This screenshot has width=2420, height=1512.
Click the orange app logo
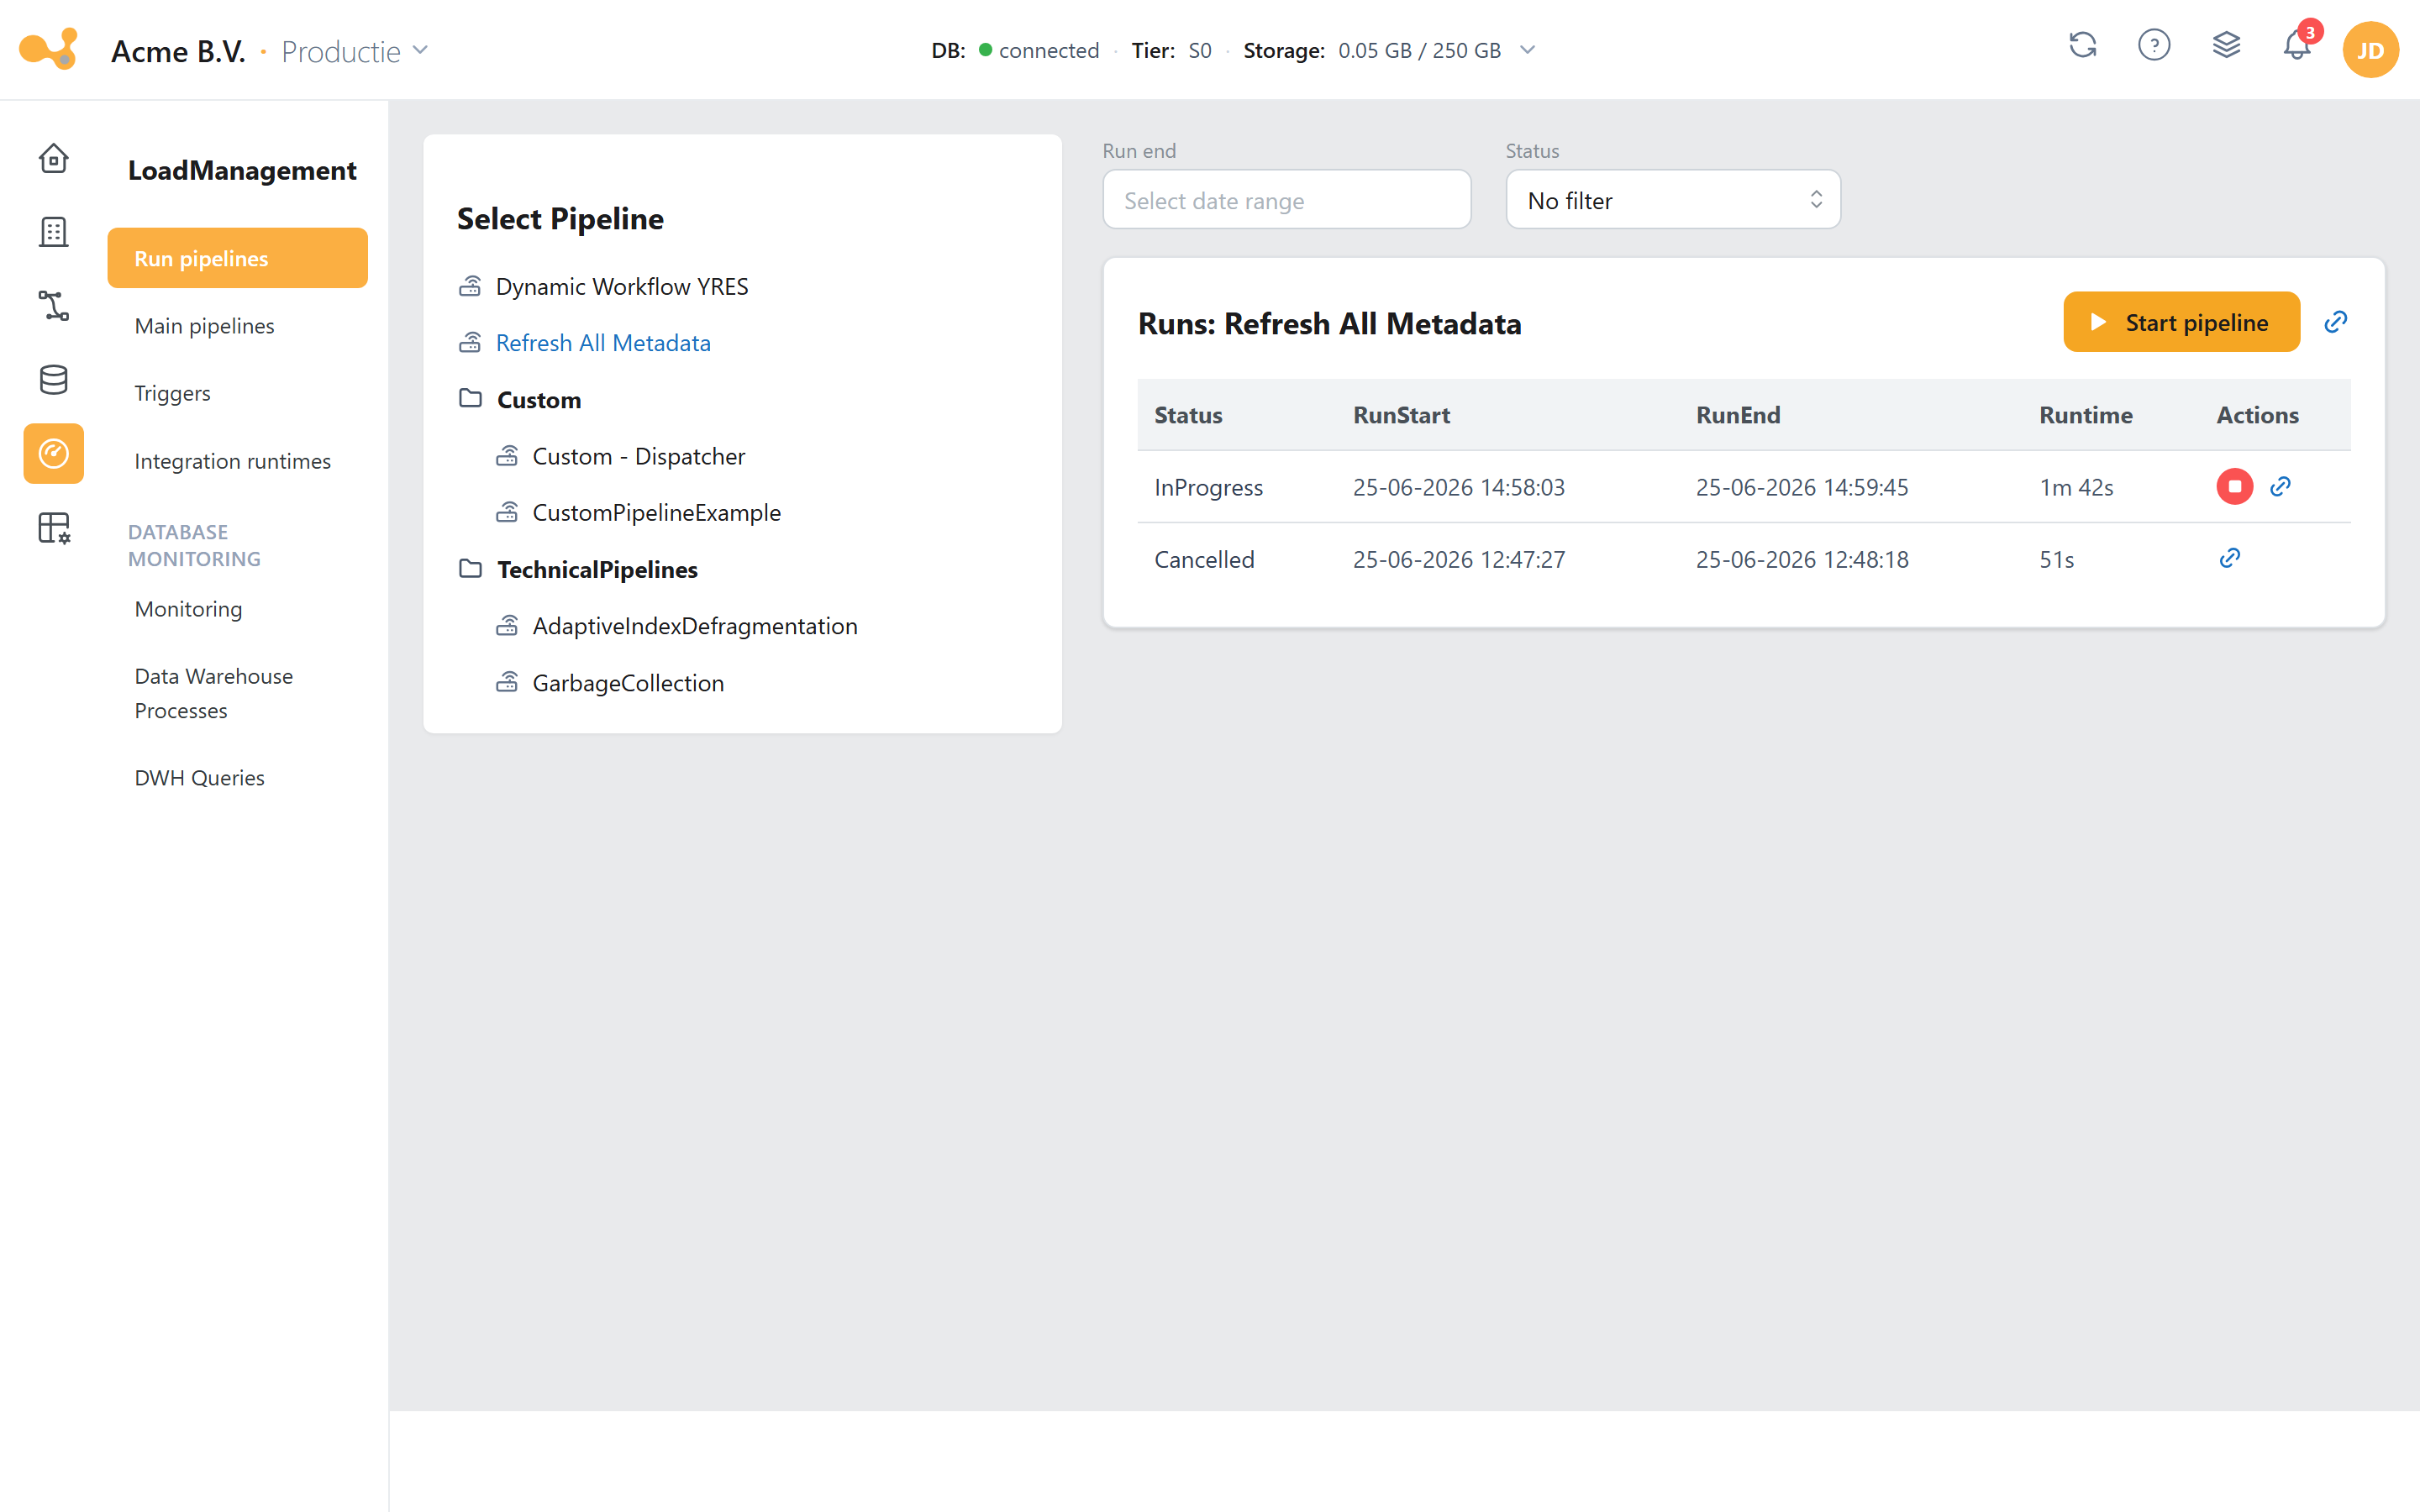point(49,49)
